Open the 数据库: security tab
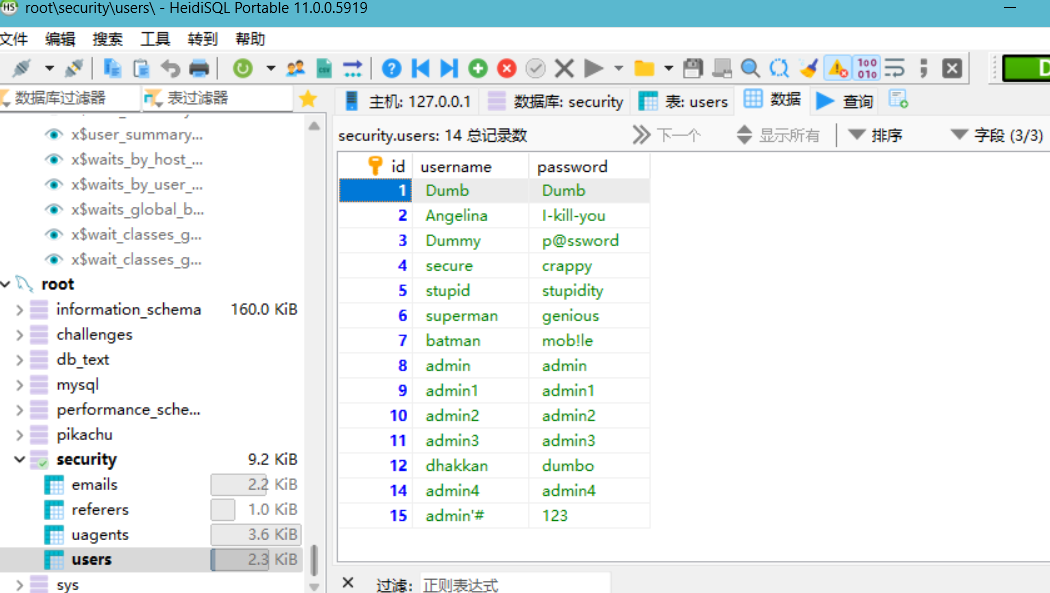 pos(556,101)
